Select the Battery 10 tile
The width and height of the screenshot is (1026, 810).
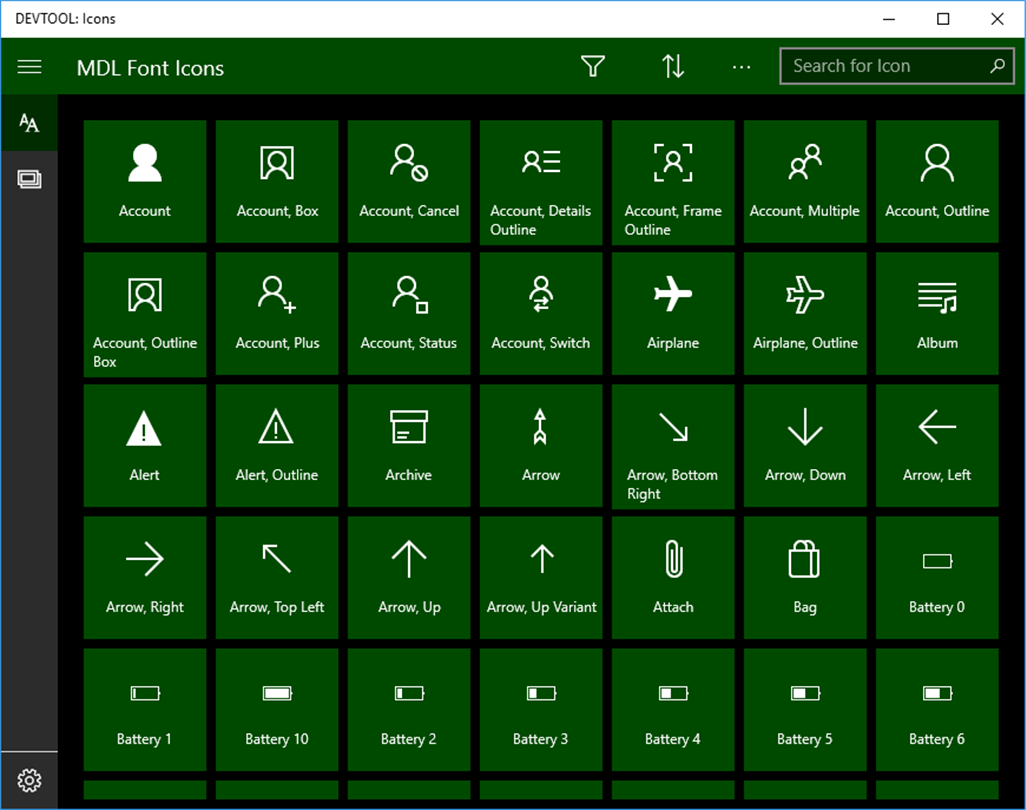[277, 710]
